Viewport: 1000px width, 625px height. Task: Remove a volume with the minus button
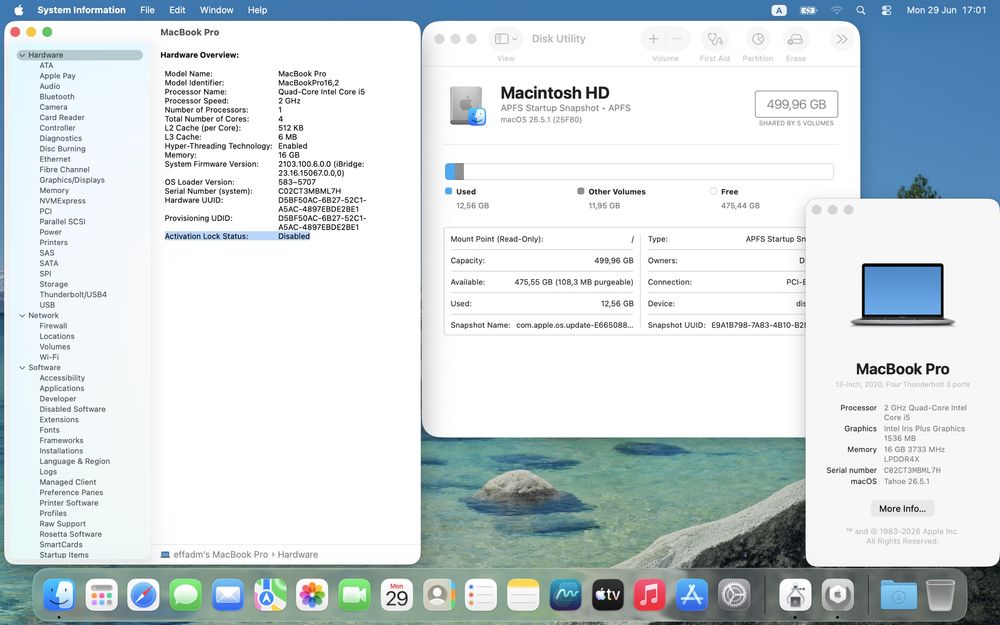tap(677, 39)
